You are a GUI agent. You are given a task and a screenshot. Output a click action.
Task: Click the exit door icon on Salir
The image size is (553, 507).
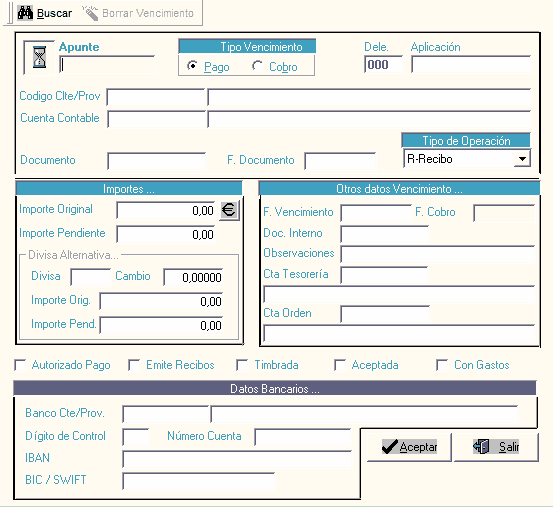coord(481,446)
